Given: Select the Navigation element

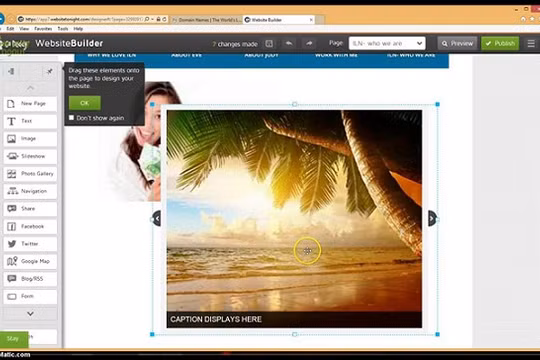Looking at the screenshot, I should tap(30, 192).
